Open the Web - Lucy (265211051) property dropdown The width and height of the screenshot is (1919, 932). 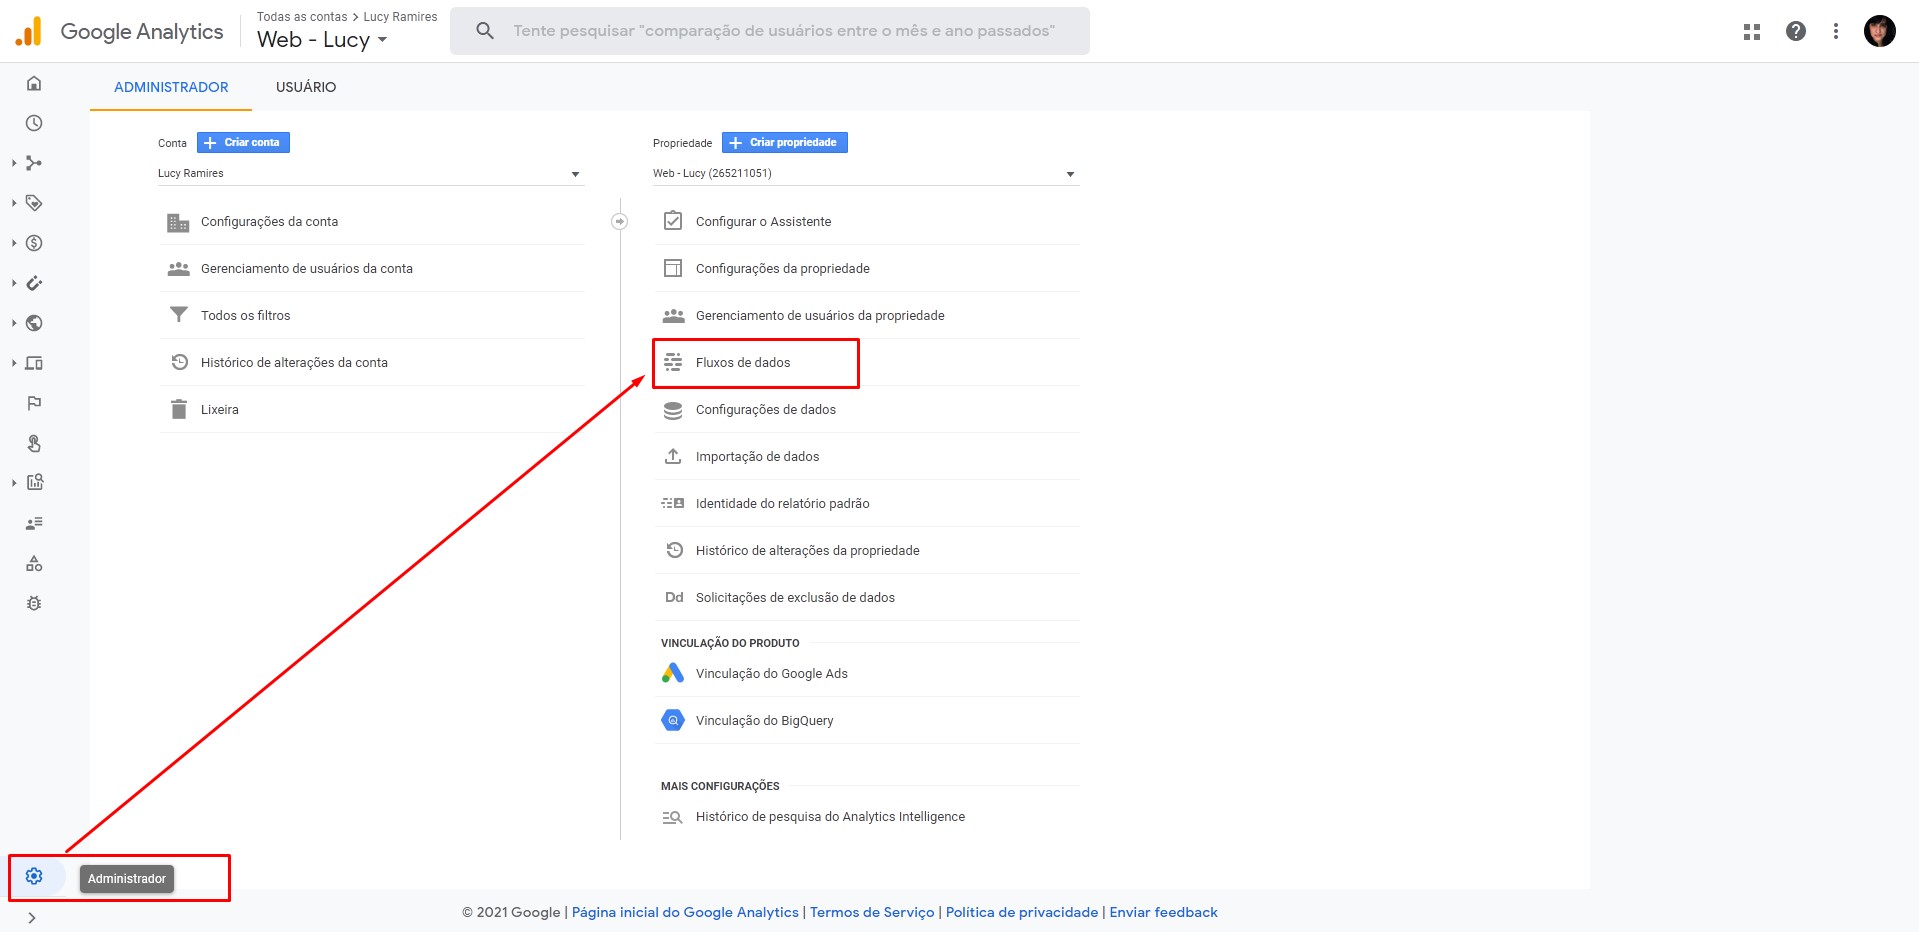pyautogui.click(x=866, y=173)
